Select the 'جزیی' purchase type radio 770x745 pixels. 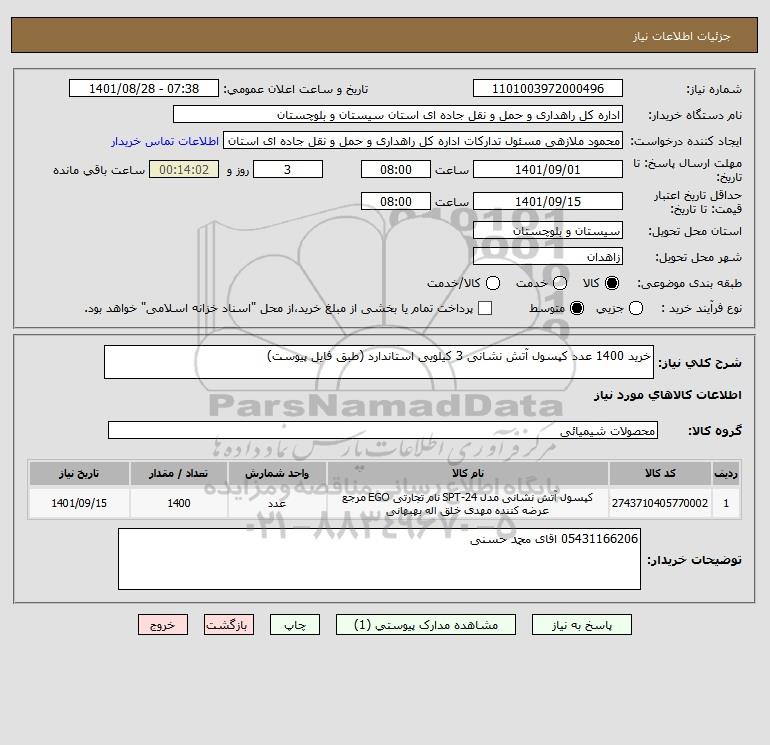(636, 308)
